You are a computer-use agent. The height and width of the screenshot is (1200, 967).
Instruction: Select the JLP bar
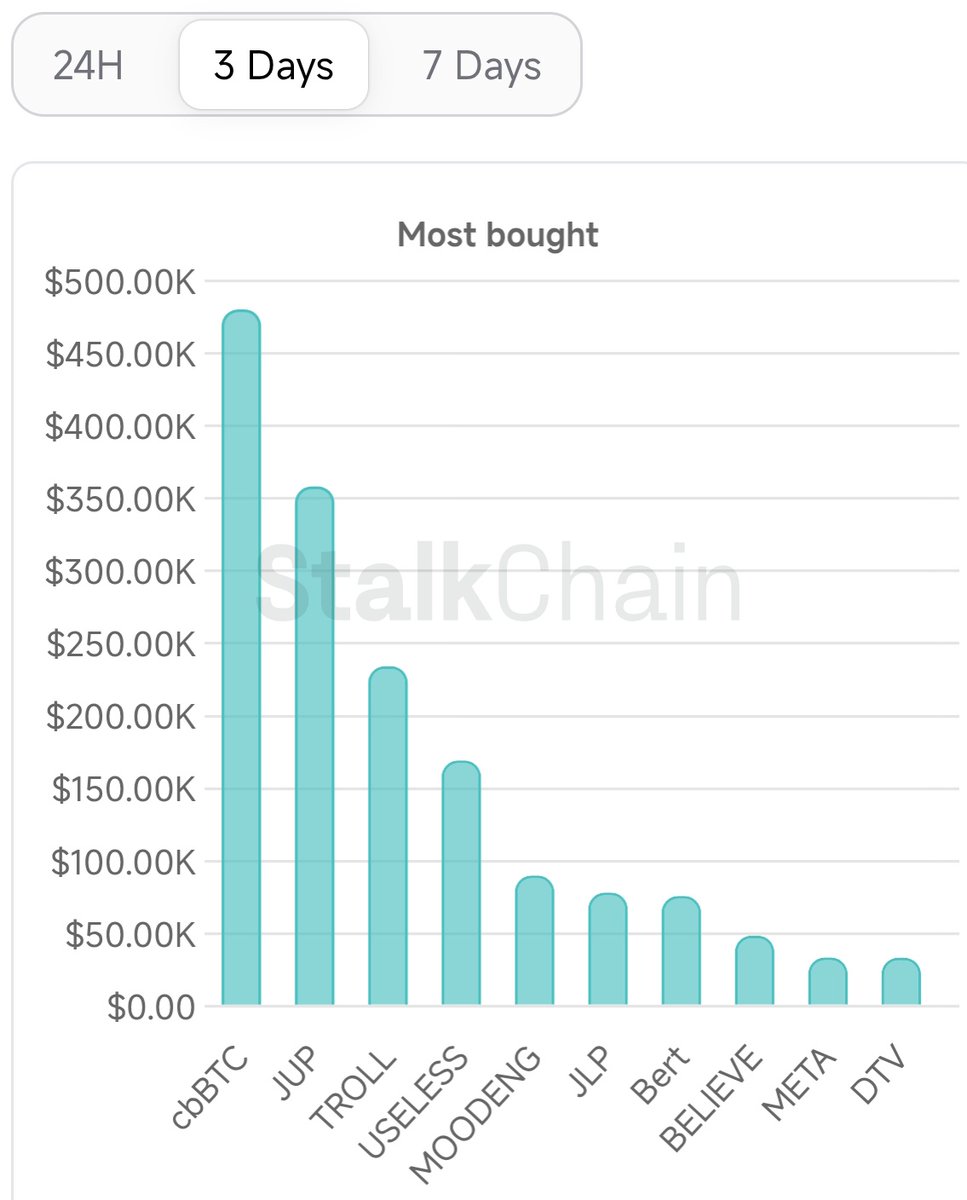click(607, 950)
